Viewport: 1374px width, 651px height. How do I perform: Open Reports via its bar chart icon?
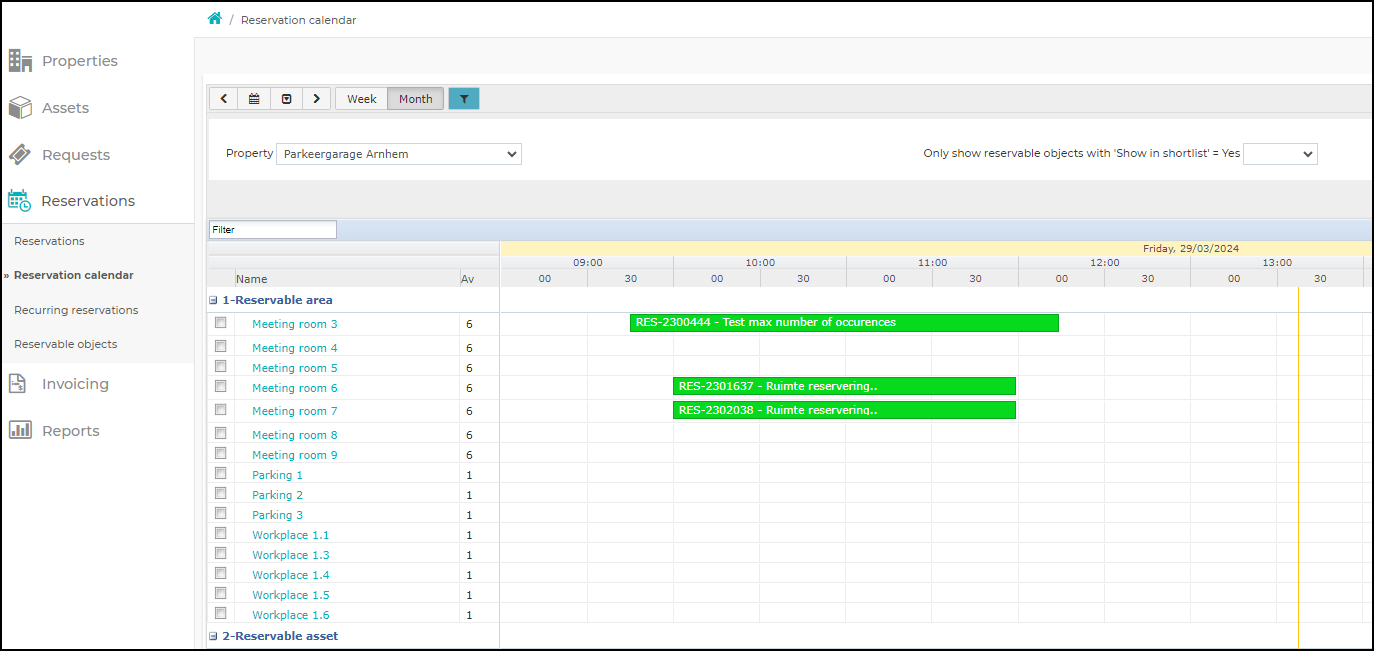pos(20,431)
